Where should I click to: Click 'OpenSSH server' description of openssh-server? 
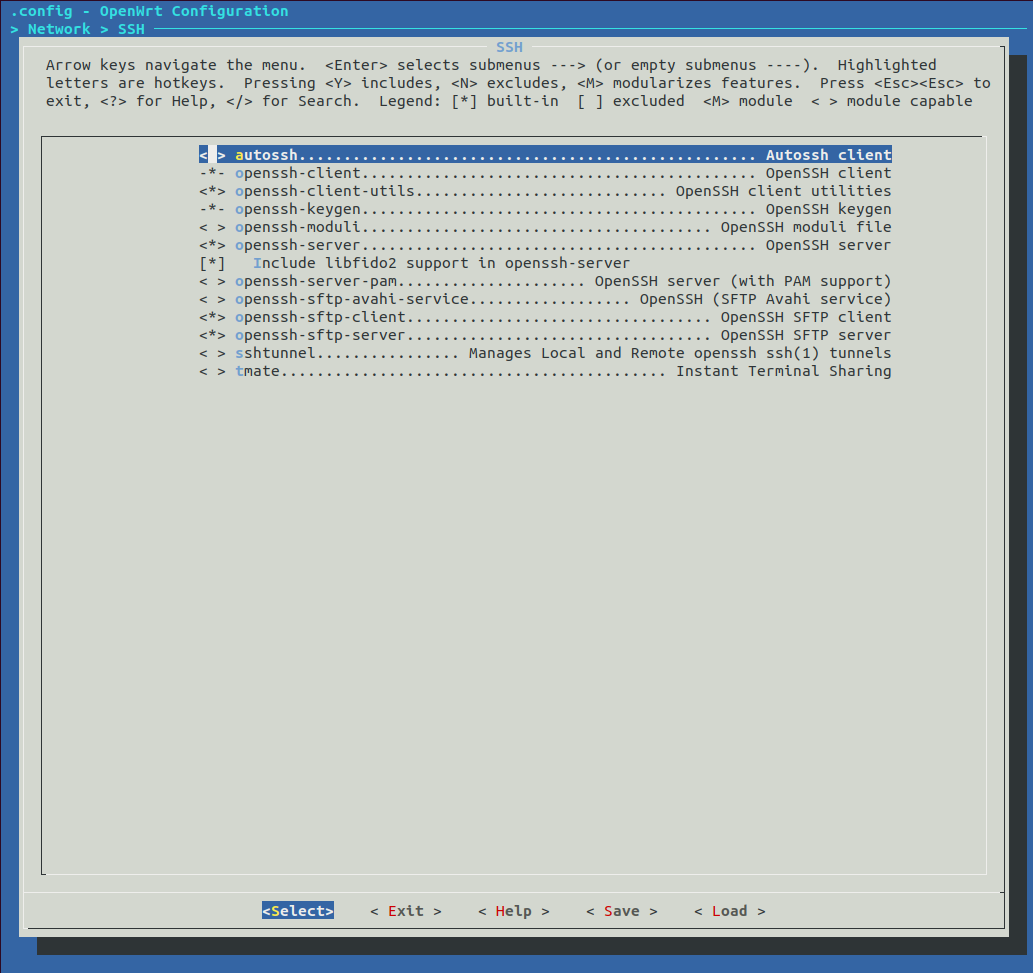[x=828, y=245]
